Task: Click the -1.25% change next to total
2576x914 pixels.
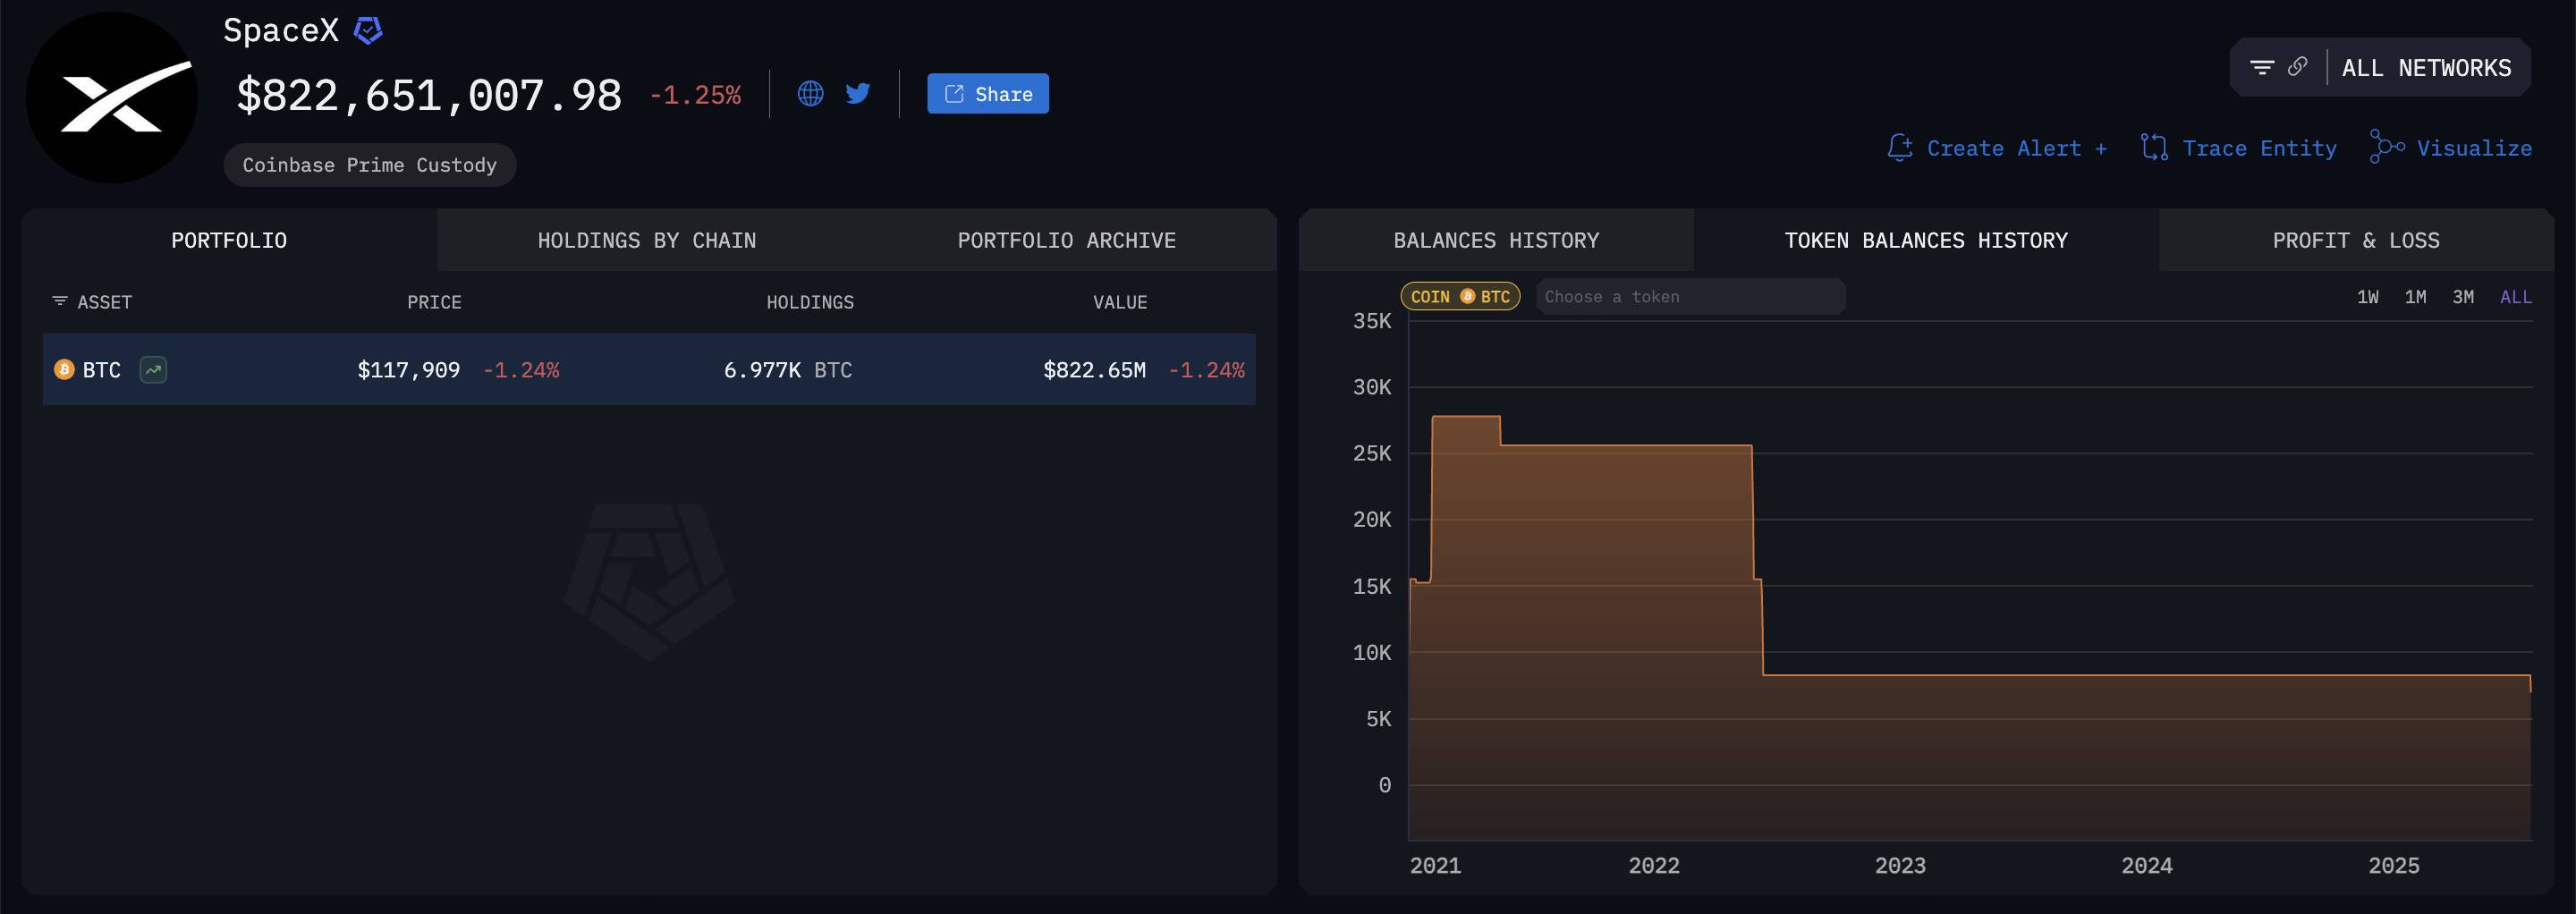Action: tap(695, 95)
